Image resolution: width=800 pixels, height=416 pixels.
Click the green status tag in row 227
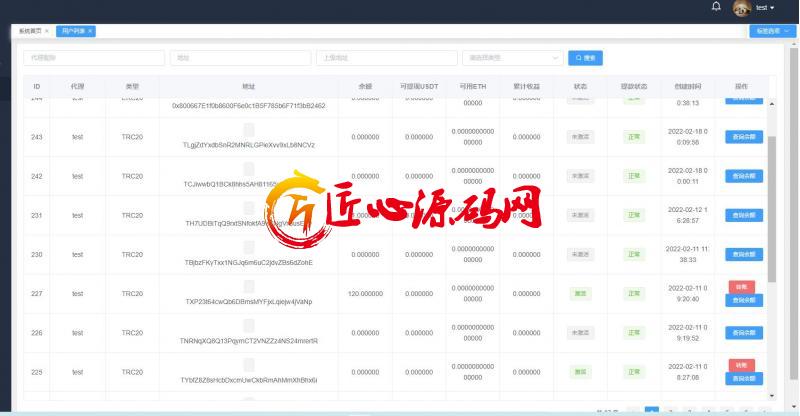580,293
